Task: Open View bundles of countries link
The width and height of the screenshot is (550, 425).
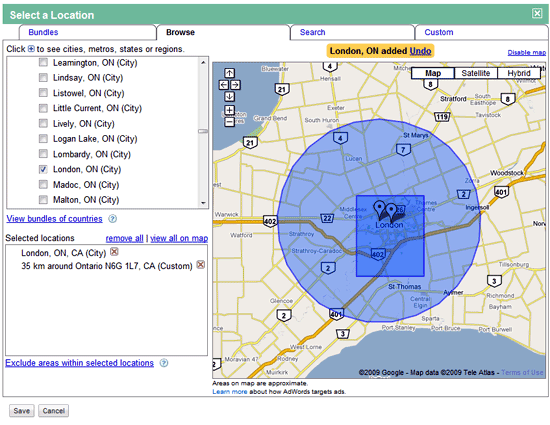Action: (x=54, y=219)
